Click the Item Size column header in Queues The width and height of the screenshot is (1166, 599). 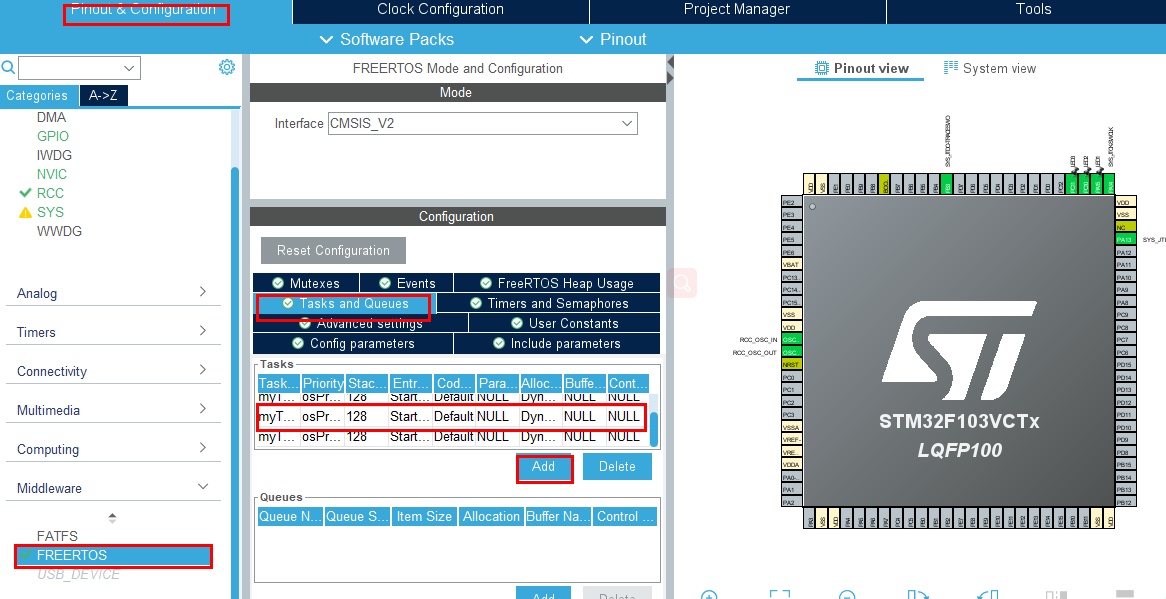[x=424, y=517]
